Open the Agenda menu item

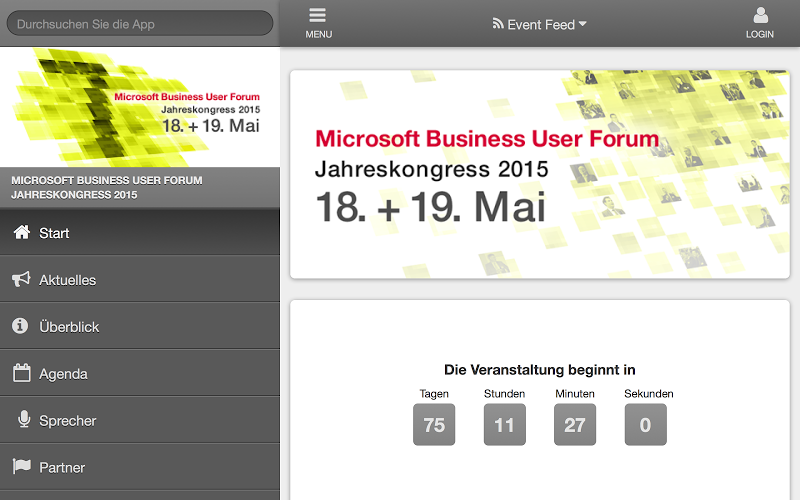pos(64,374)
